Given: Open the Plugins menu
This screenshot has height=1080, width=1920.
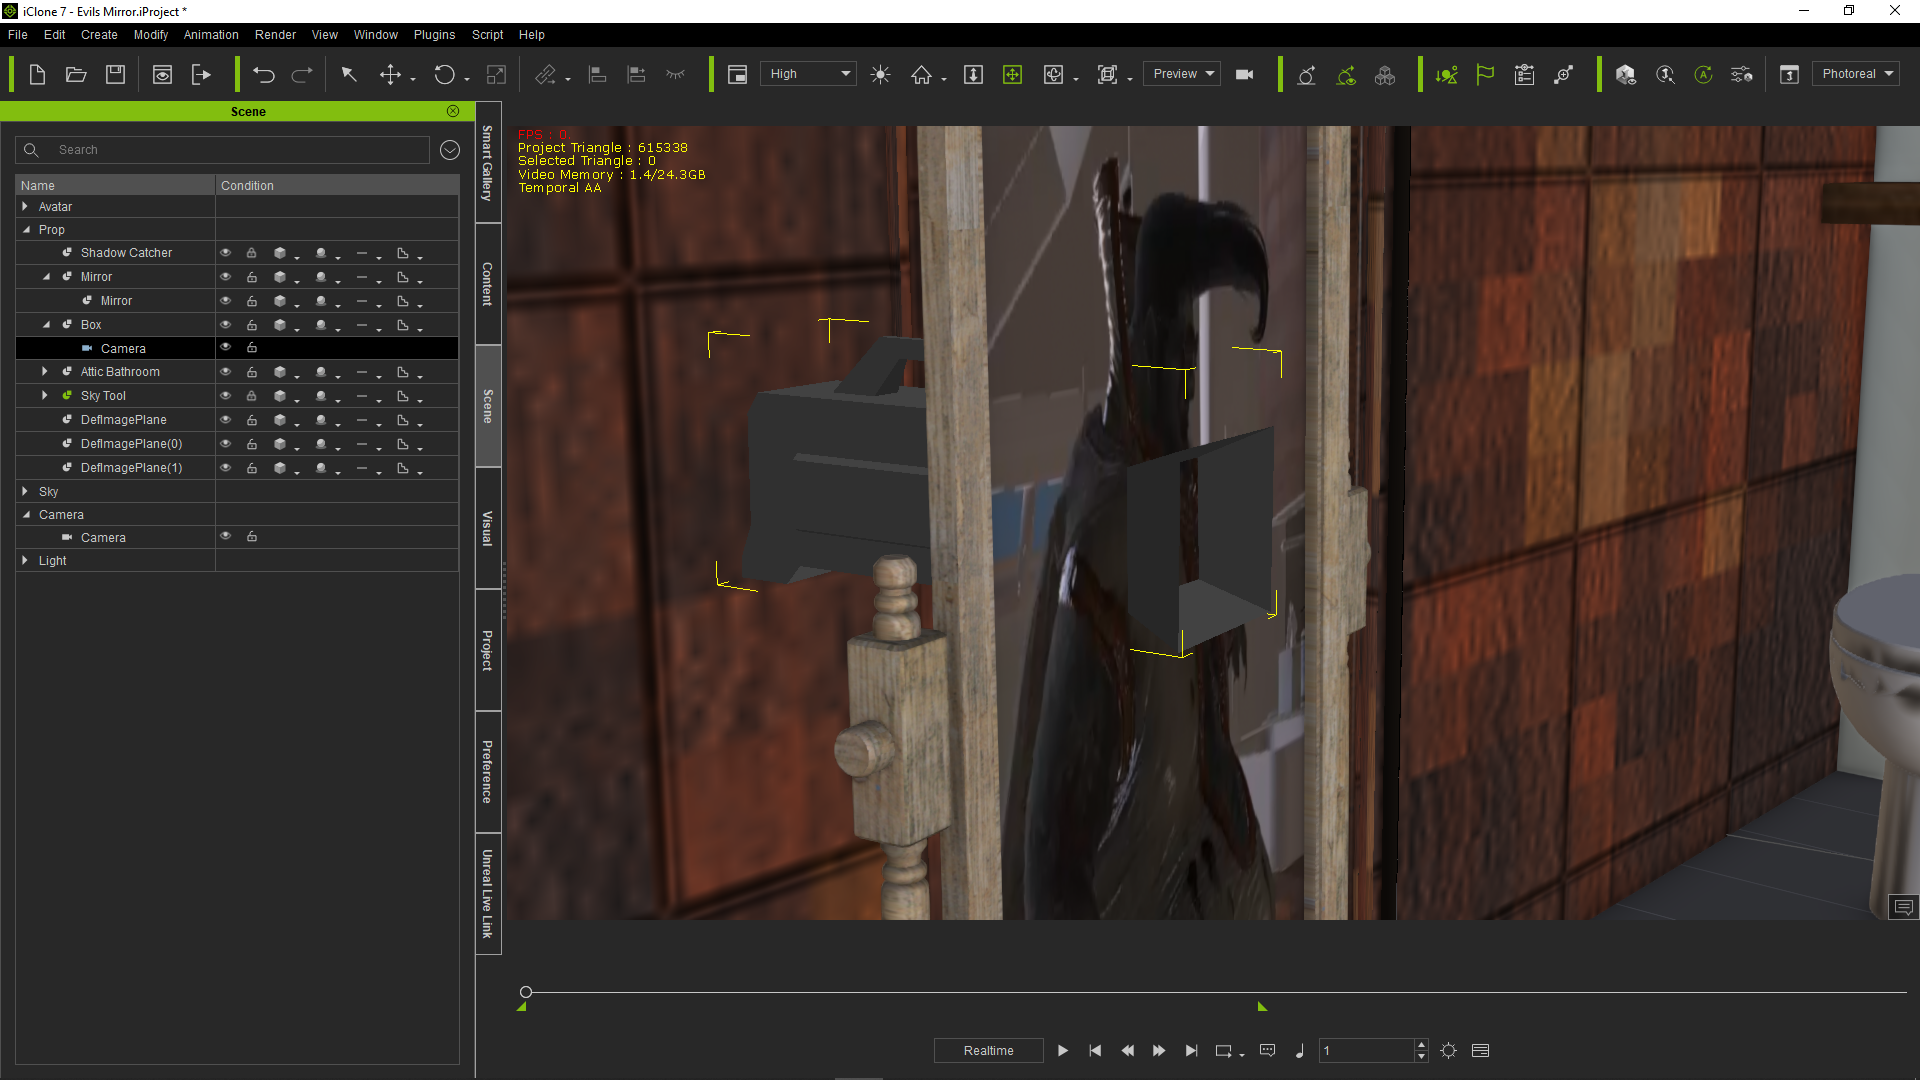Looking at the screenshot, I should click(434, 34).
